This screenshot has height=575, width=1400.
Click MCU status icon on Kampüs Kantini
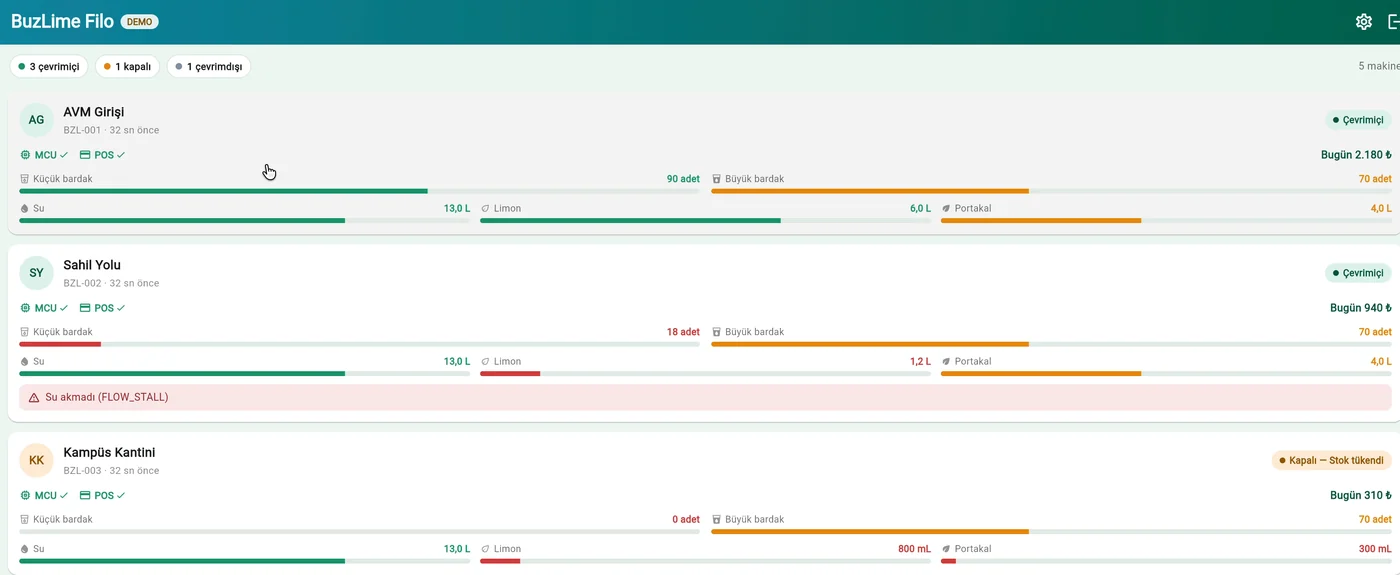click(26, 495)
